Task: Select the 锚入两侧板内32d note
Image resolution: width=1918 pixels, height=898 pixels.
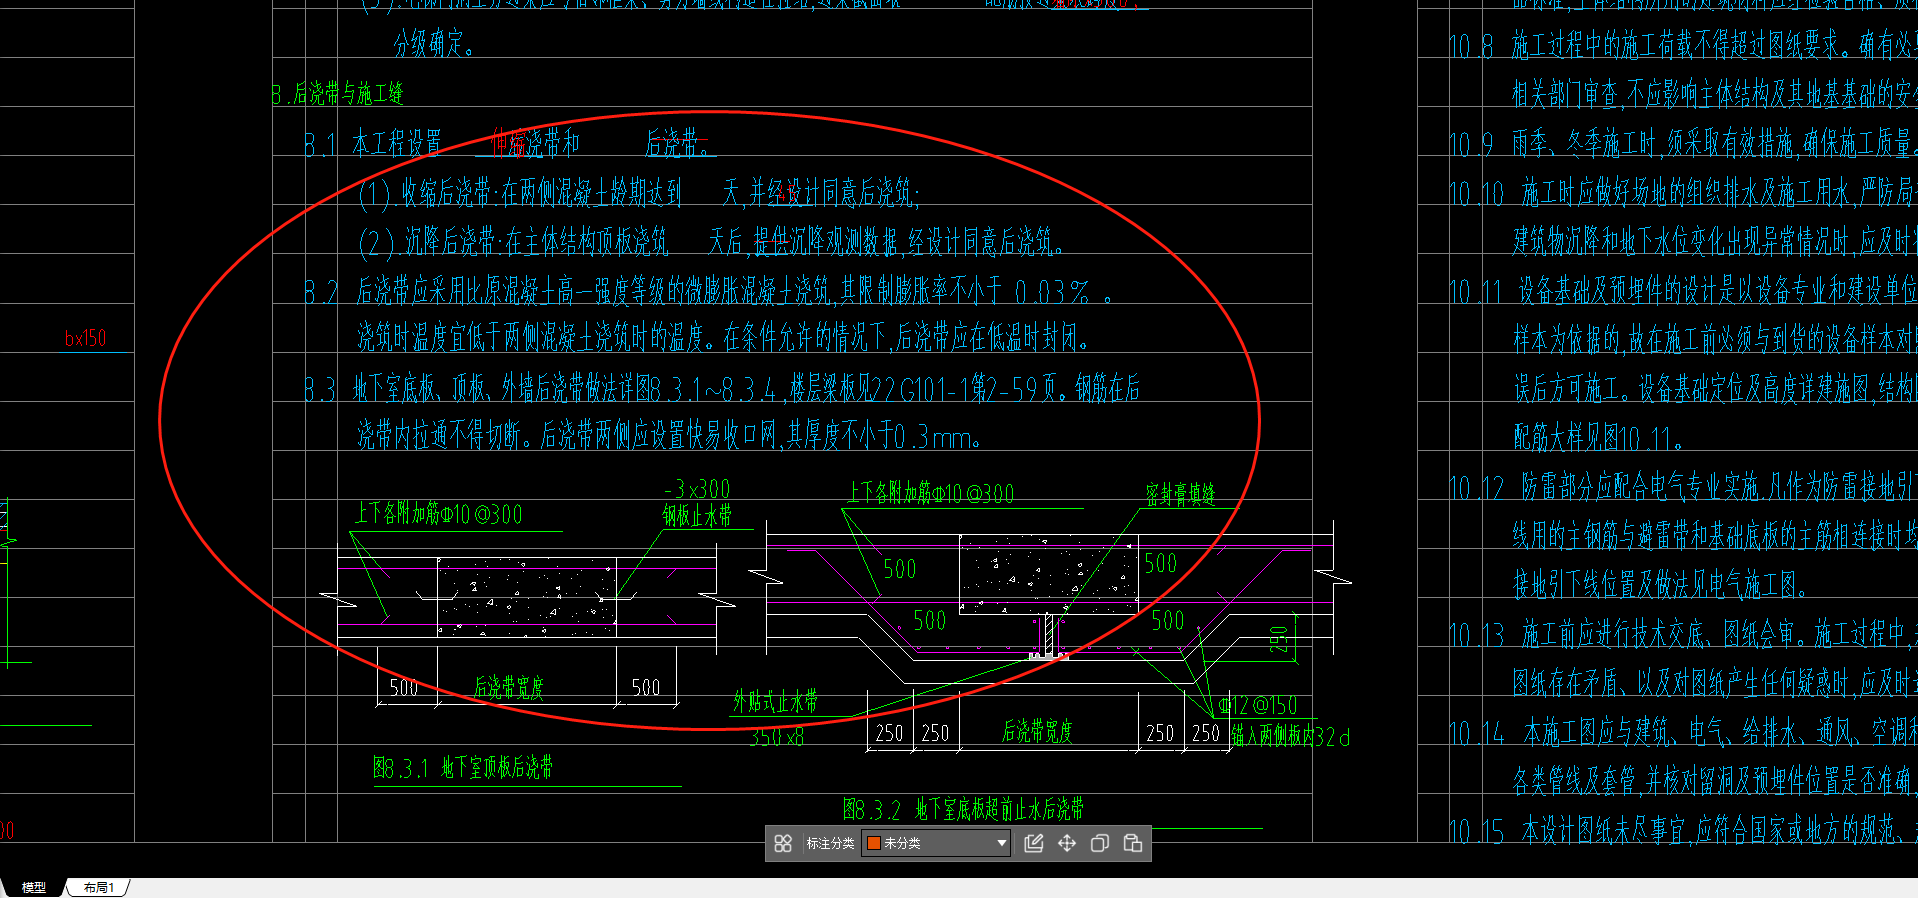Action: [1291, 738]
